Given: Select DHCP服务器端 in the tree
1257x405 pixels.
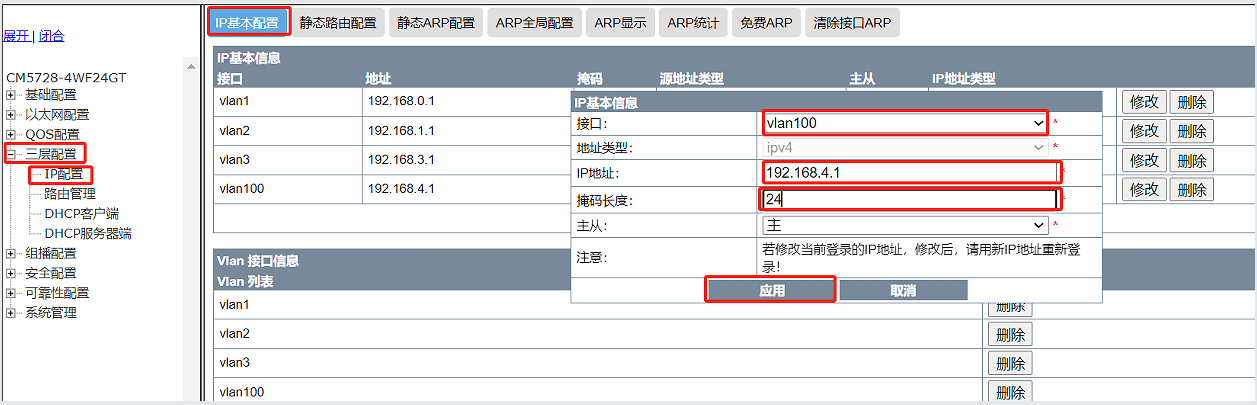Looking at the screenshot, I should click(88, 233).
